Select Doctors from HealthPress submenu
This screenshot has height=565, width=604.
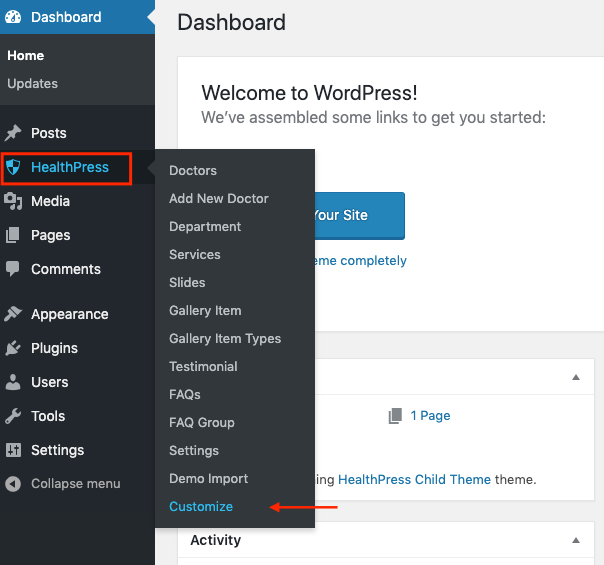point(193,171)
